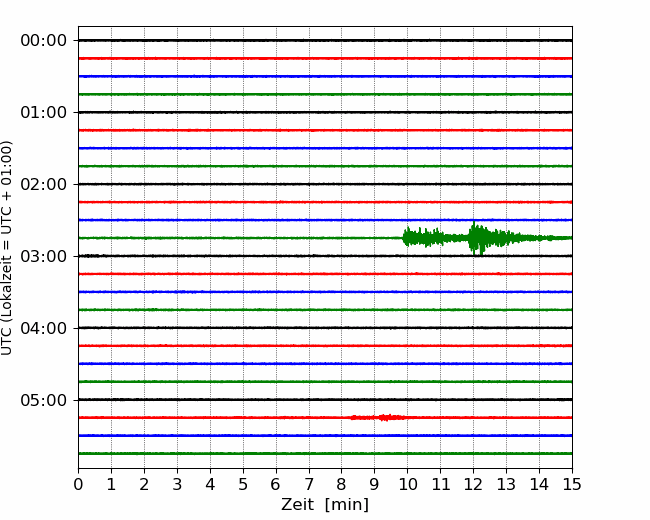Click the 01:00 time label on the y-axis

(x=44, y=112)
